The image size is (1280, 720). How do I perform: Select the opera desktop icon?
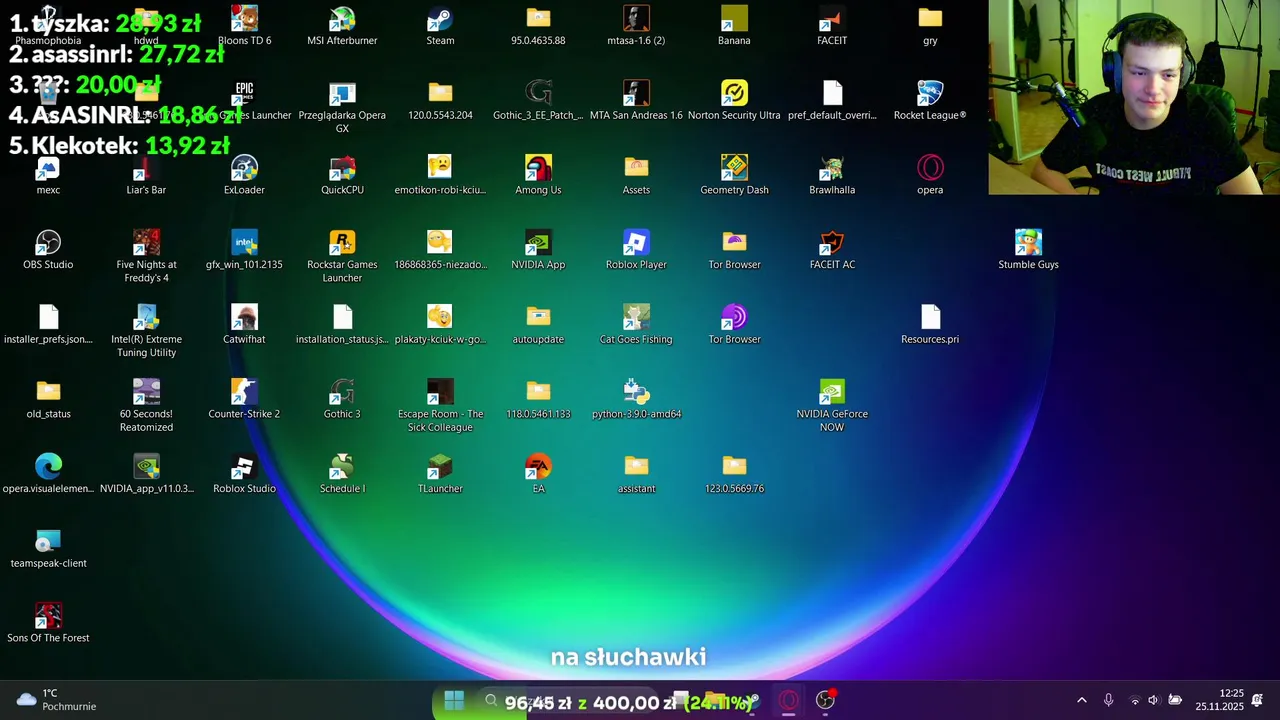click(x=930, y=175)
